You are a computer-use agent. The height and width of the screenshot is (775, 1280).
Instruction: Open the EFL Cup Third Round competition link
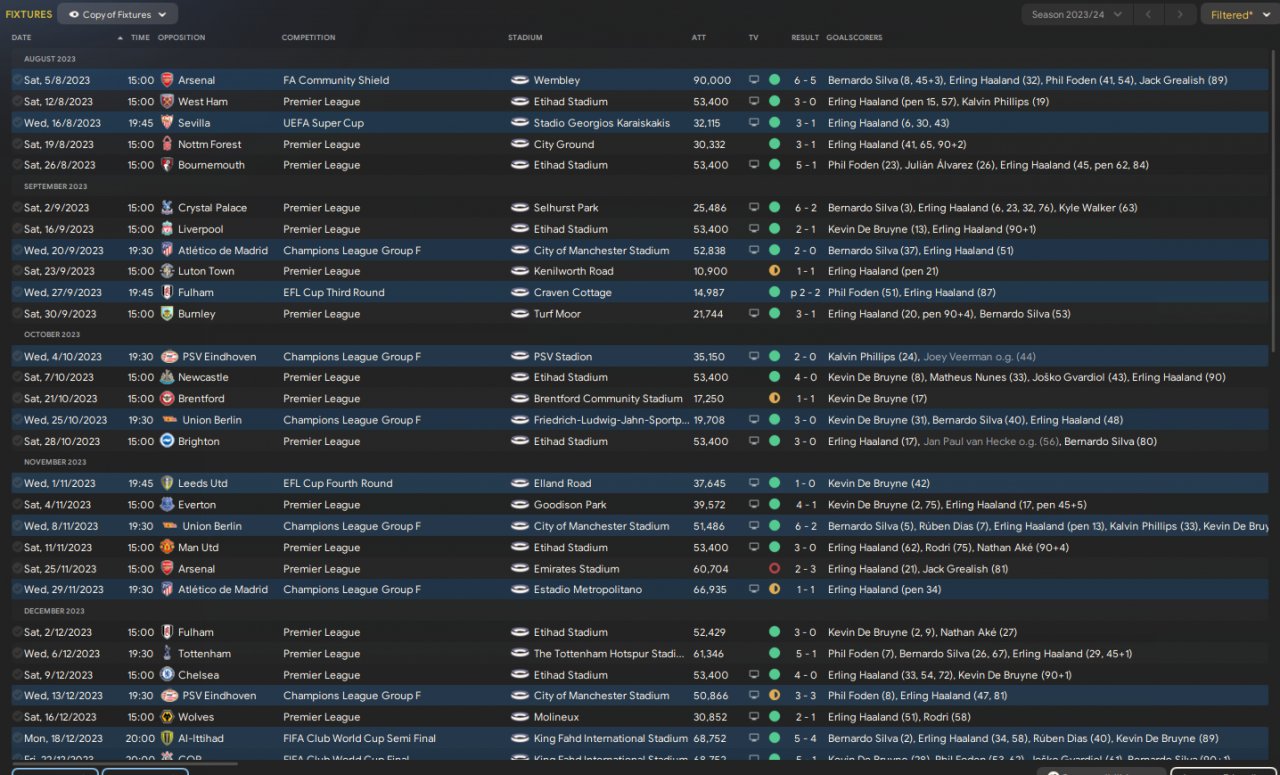(333, 293)
